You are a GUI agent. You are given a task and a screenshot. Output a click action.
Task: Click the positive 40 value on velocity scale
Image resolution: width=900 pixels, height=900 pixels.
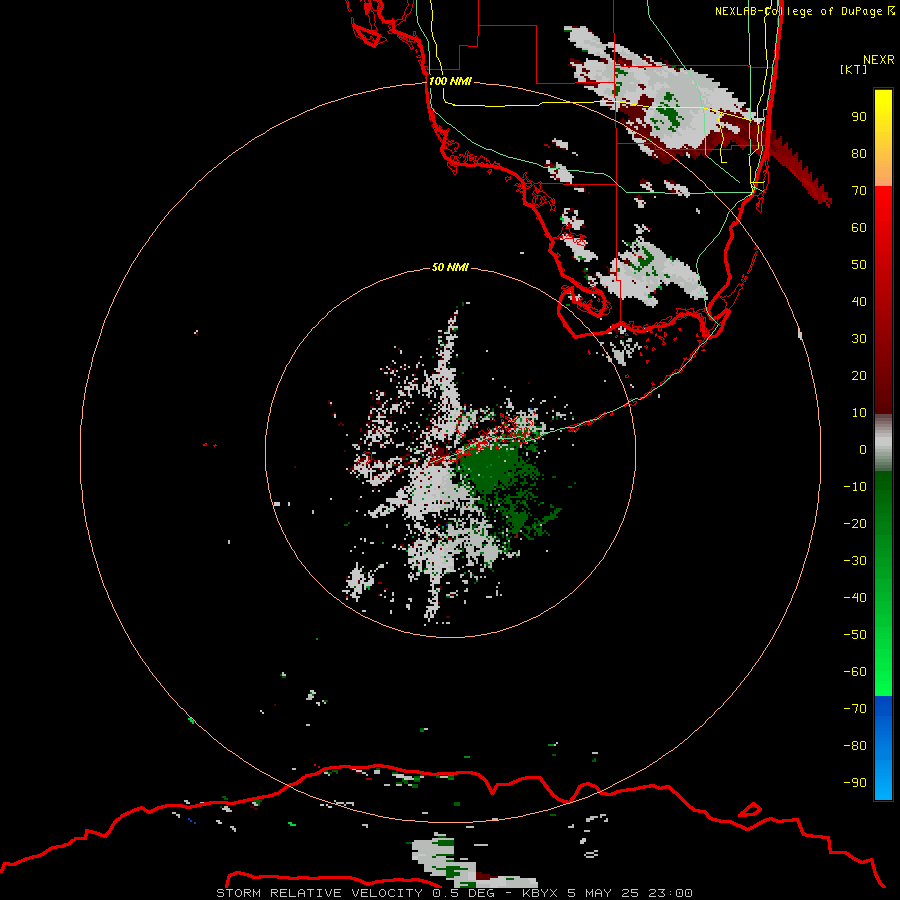pyautogui.click(x=859, y=301)
